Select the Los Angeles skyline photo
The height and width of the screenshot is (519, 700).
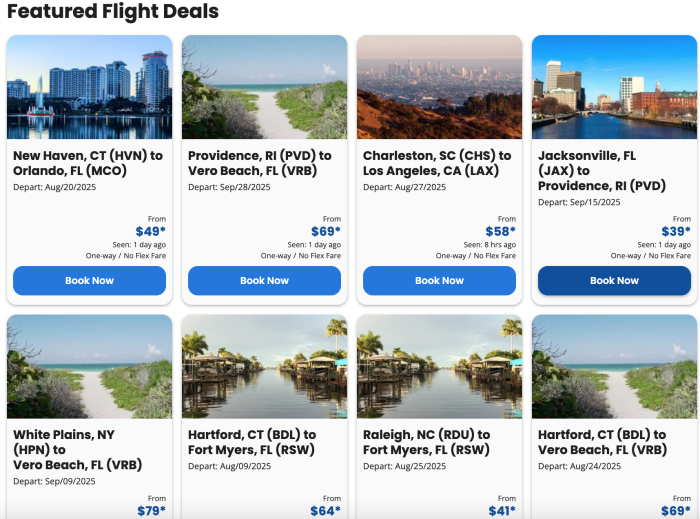pyautogui.click(x=439, y=88)
